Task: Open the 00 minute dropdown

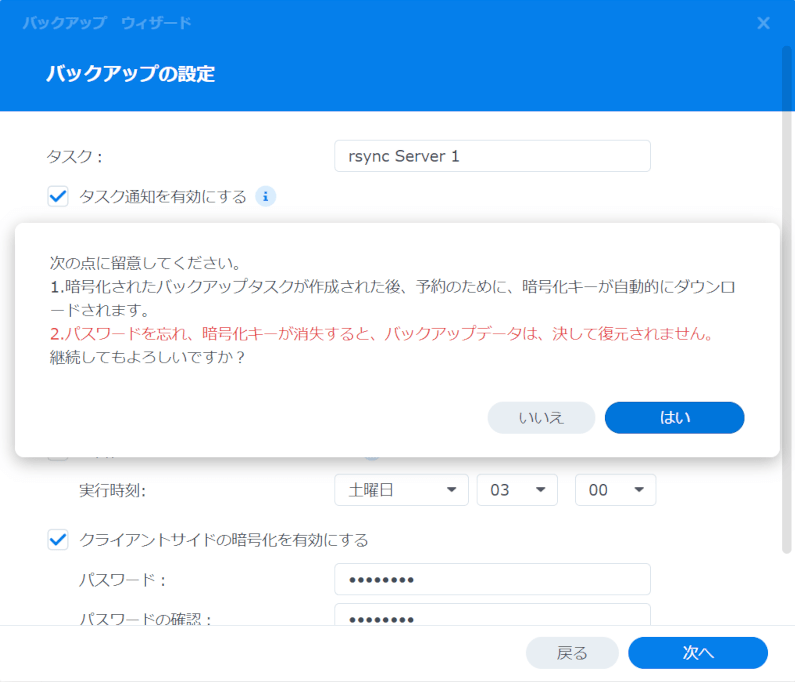Action: tap(615, 490)
